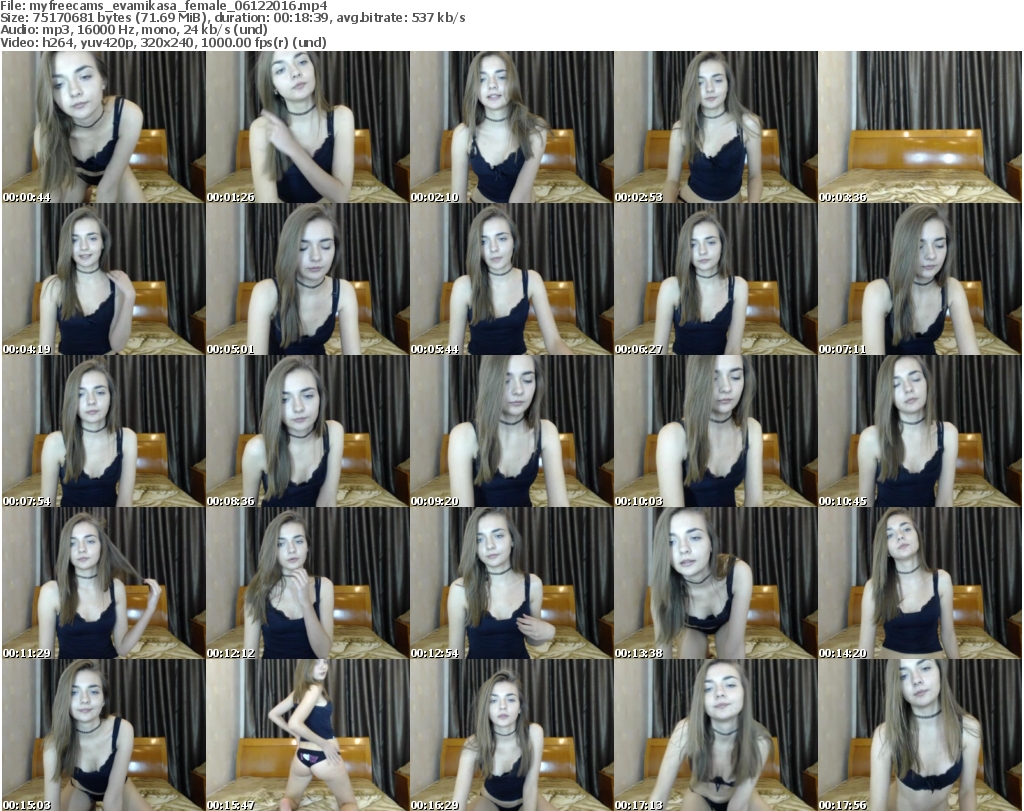Image resolution: width=1024 pixels, height=811 pixels.
Task: Select the thumbnail stamped 00:02:53
Action: pyautogui.click(x=716, y=127)
